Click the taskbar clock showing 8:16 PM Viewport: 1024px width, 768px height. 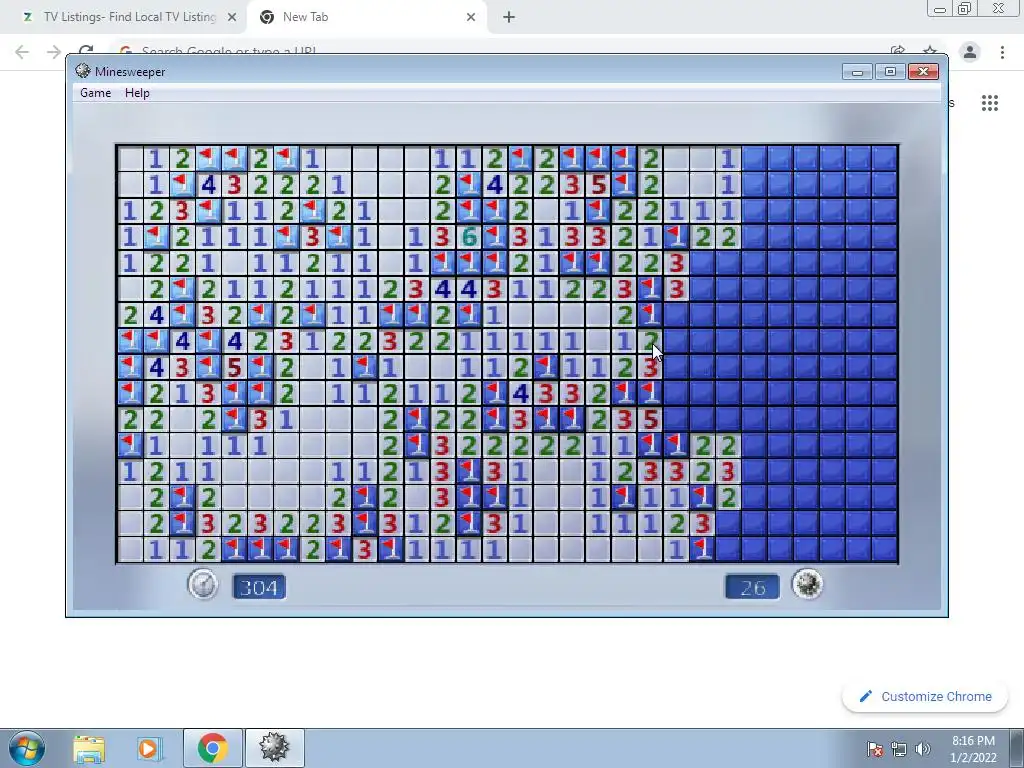[x=973, y=749]
